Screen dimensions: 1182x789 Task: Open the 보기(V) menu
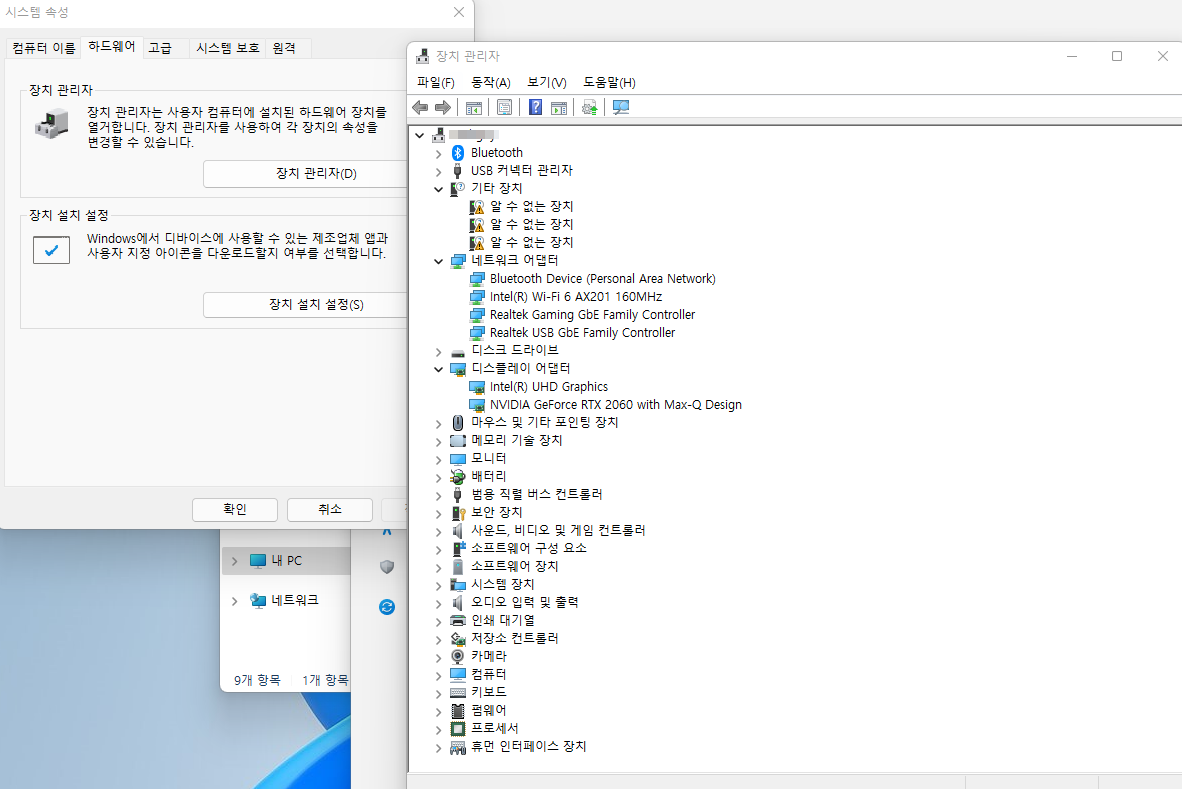coord(547,82)
